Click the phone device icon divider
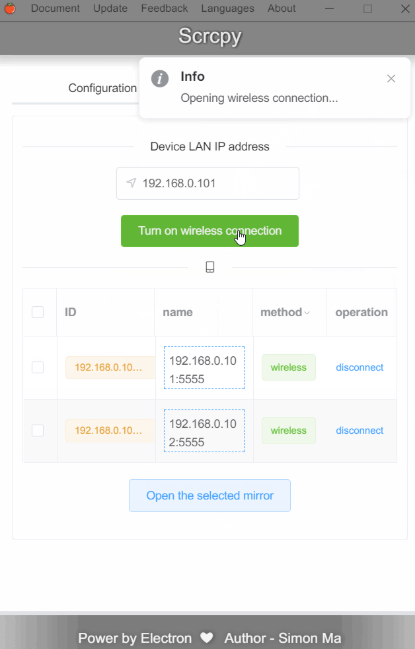 coord(210,267)
